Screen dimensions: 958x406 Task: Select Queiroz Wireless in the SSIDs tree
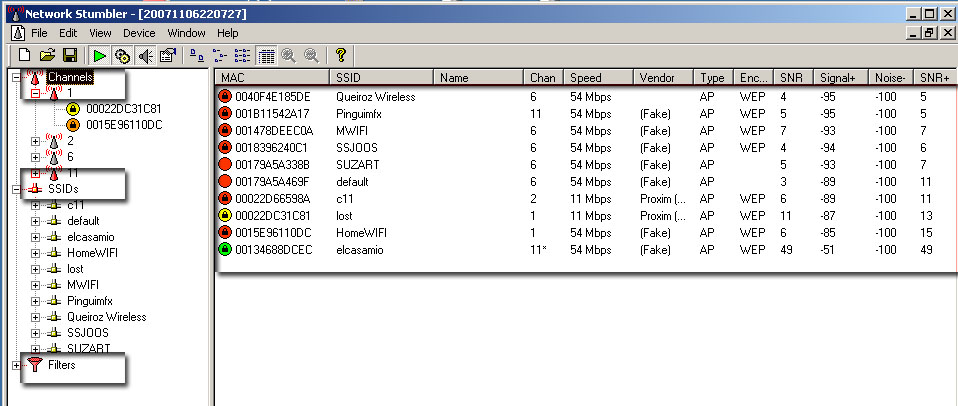click(107, 317)
